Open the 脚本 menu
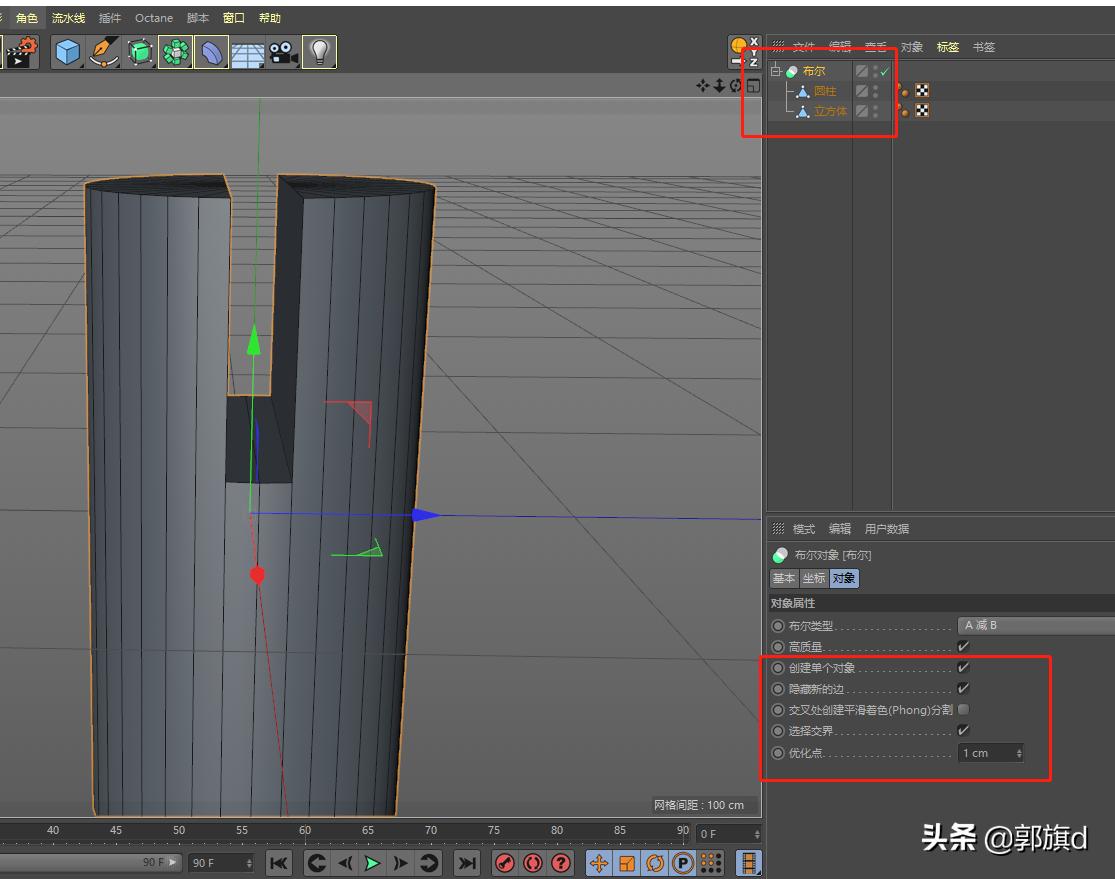The width and height of the screenshot is (1115, 879). tap(198, 18)
